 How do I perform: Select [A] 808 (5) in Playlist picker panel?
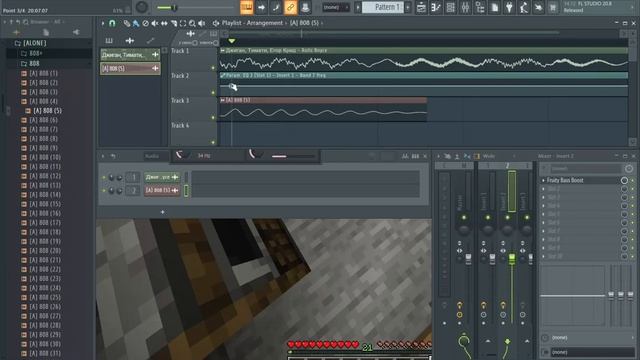click(130, 68)
